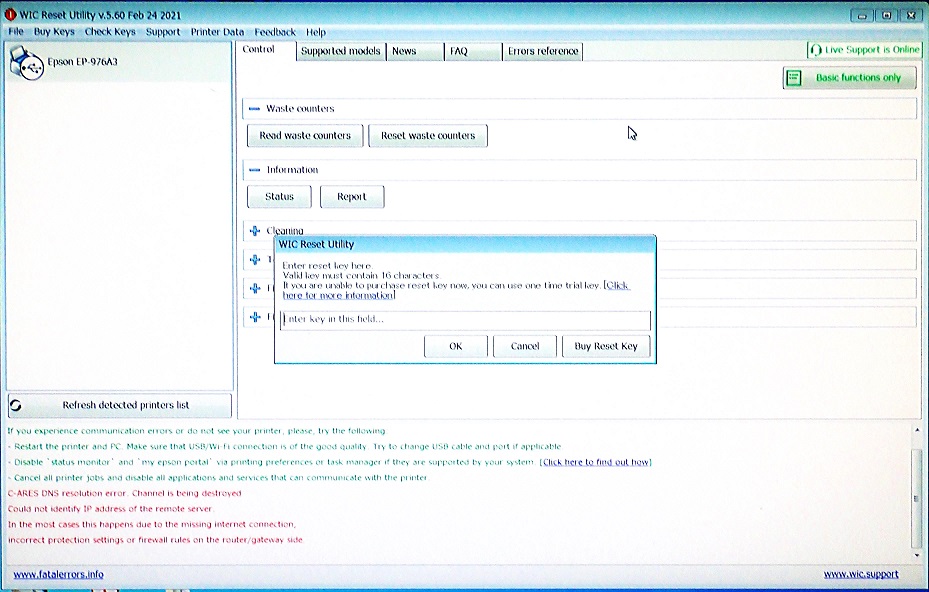This screenshot has width=929, height=592.
Task: Click the Epson printer USB icon
Action: pyautogui.click(x=26, y=63)
